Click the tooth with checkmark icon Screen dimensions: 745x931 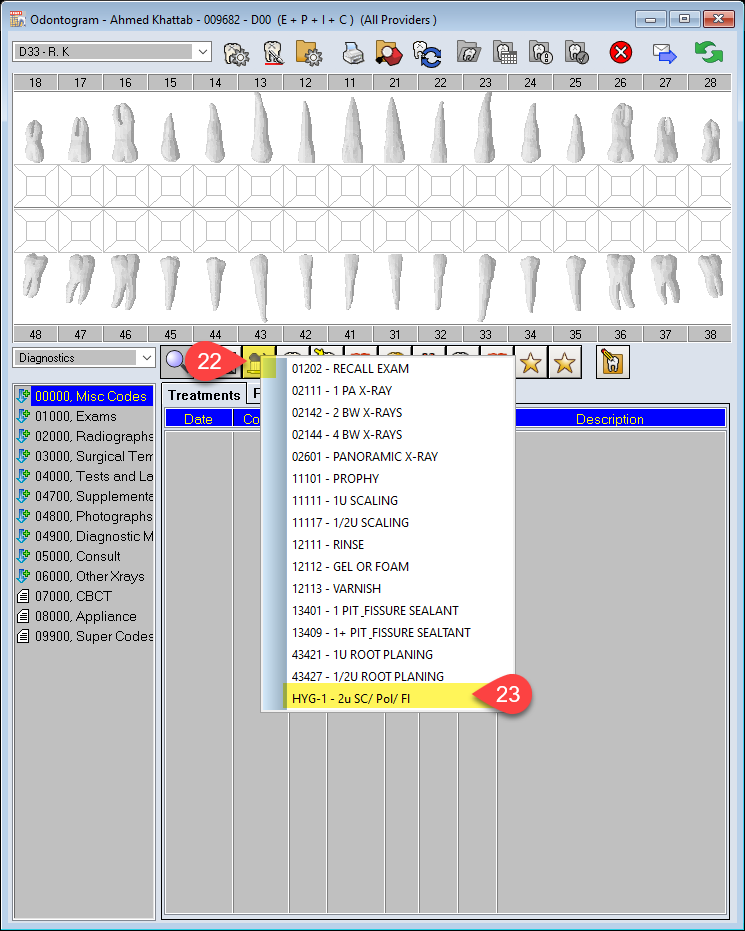577,53
